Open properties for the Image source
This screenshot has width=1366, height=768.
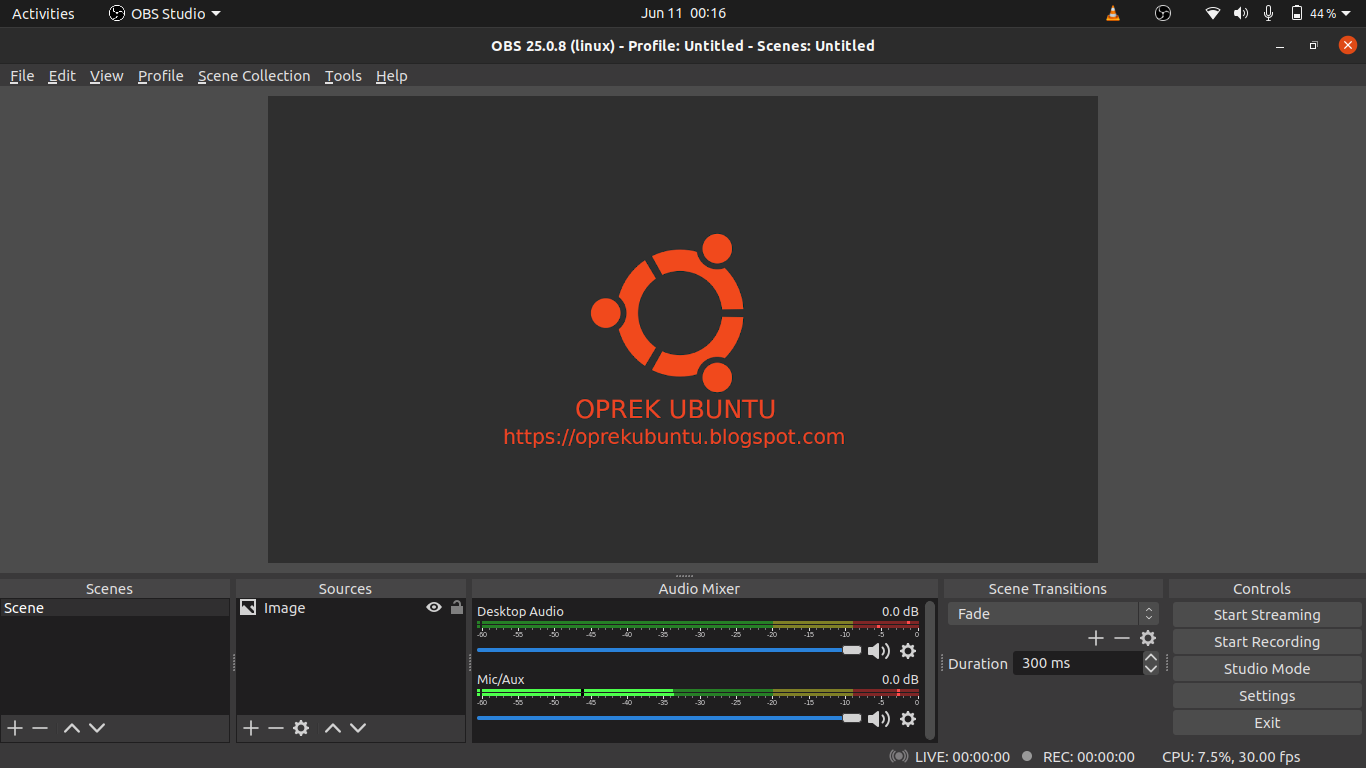(301, 728)
